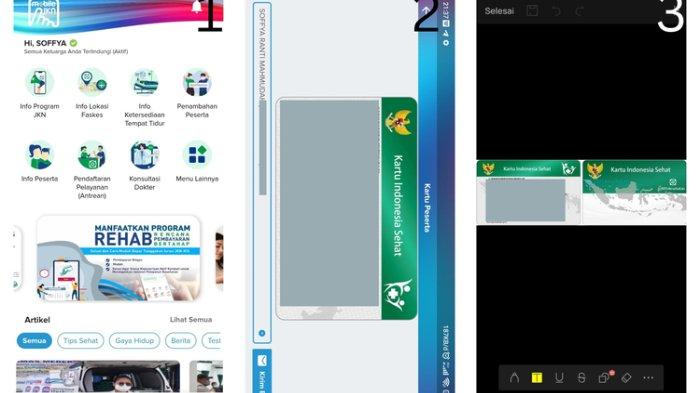The height and width of the screenshot is (393, 700).
Task: Select the strikethrough tool in bottom toolbar
Action: pyautogui.click(x=581, y=378)
